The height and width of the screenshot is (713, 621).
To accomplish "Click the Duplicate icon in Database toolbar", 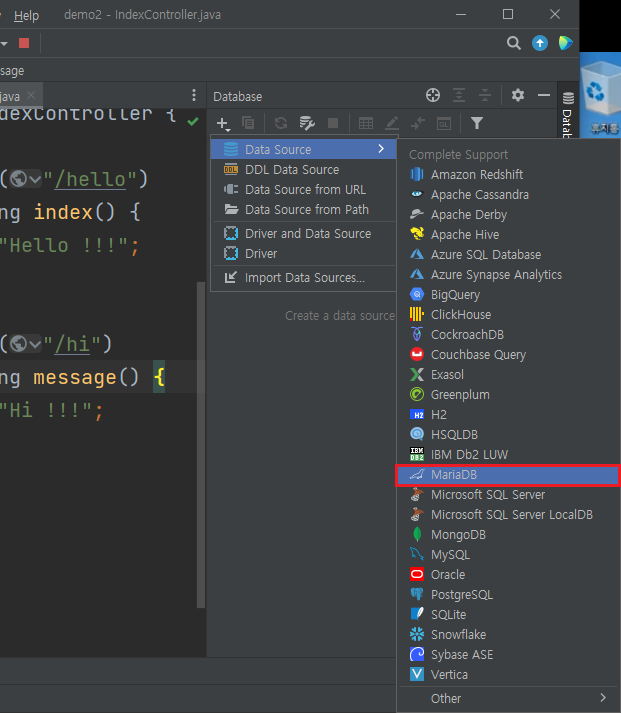I will tap(248, 123).
